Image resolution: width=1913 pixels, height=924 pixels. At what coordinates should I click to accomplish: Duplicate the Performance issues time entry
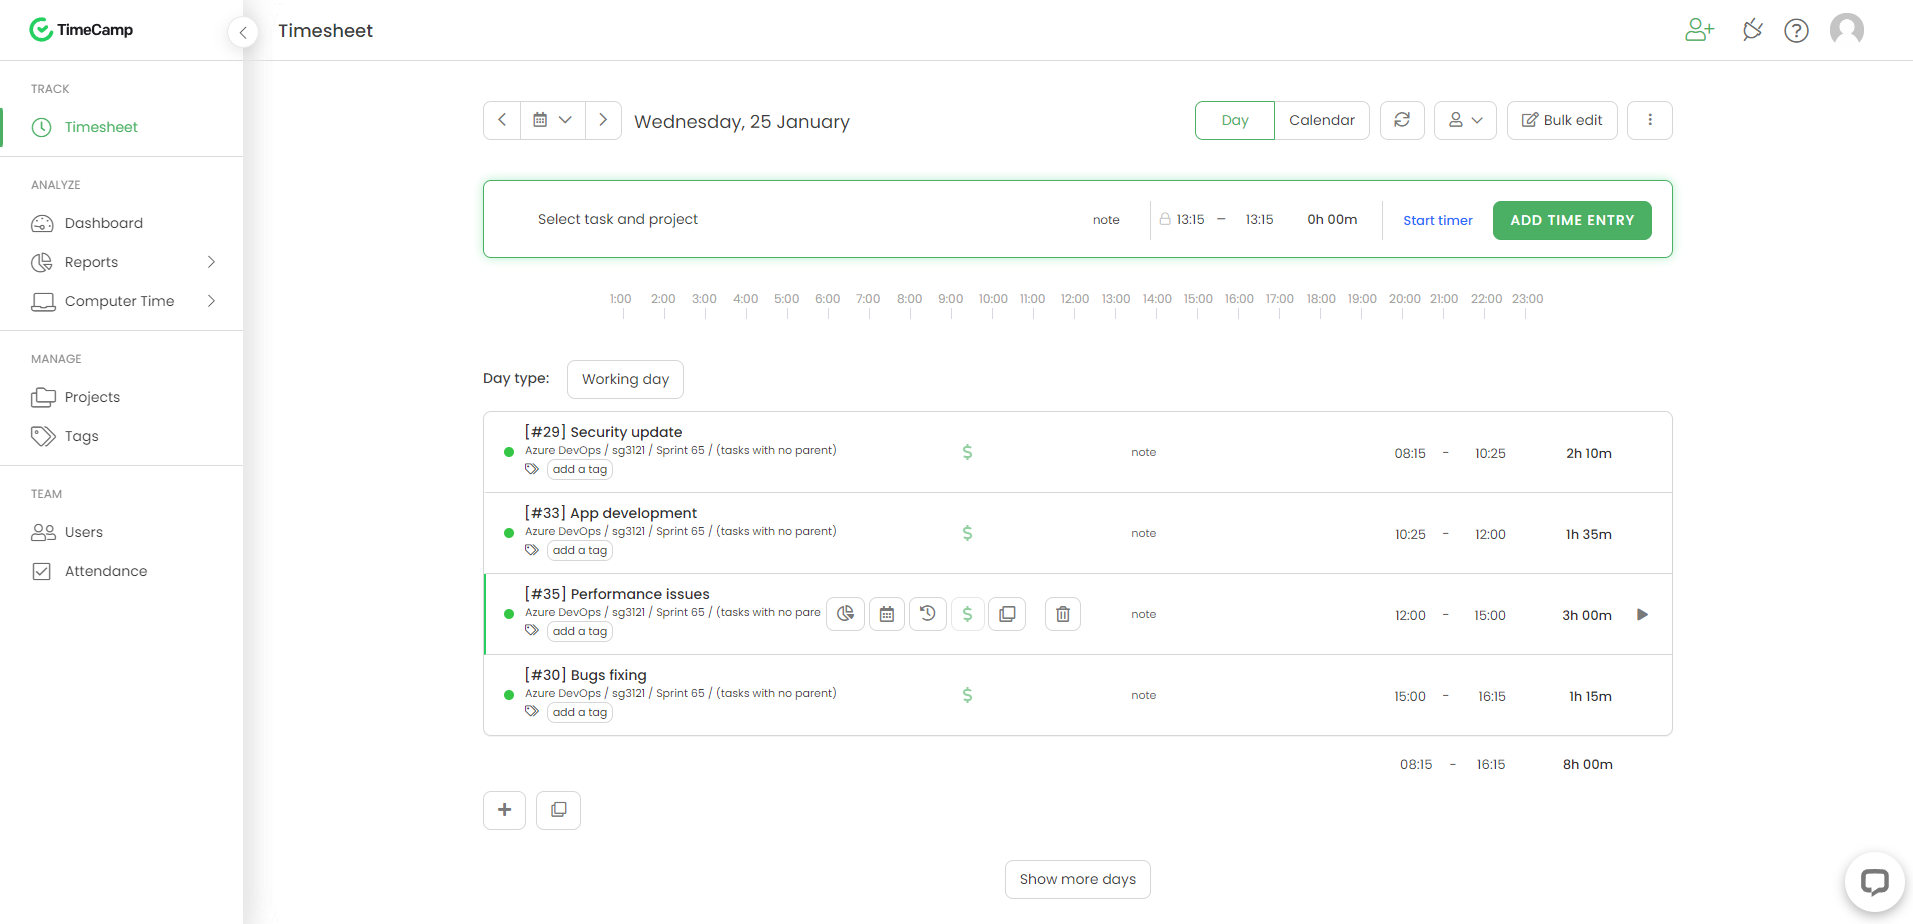click(x=1007, y=613)
